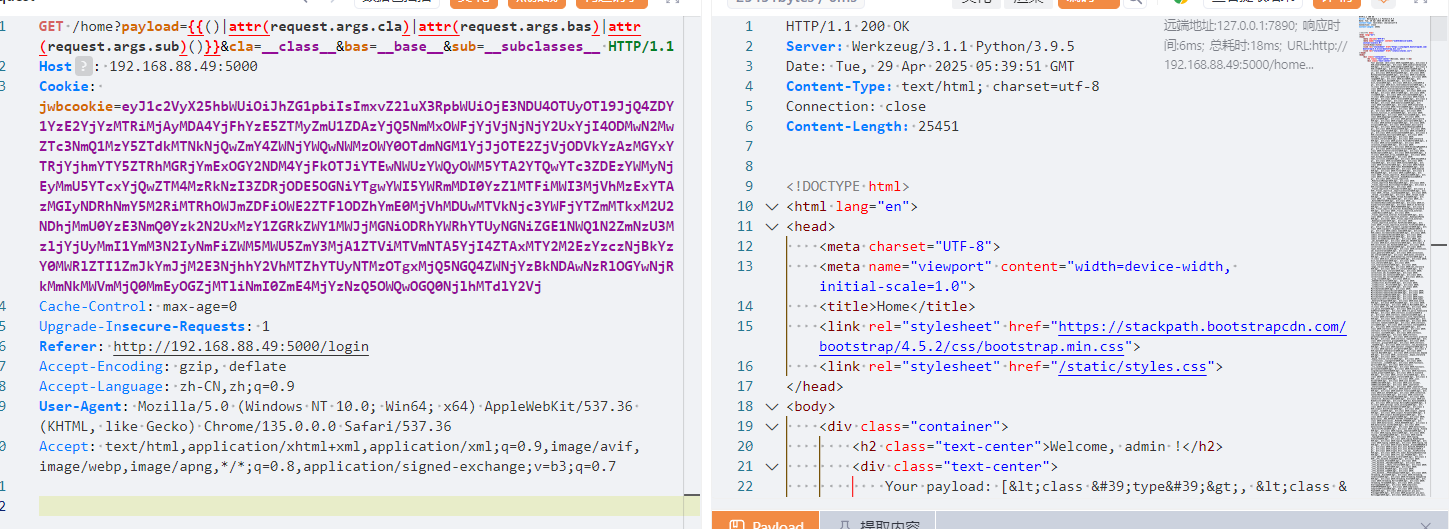Click the question mark icon beside Host
This screenshot has width=1455, height=529.
click(x=85, y=67)
